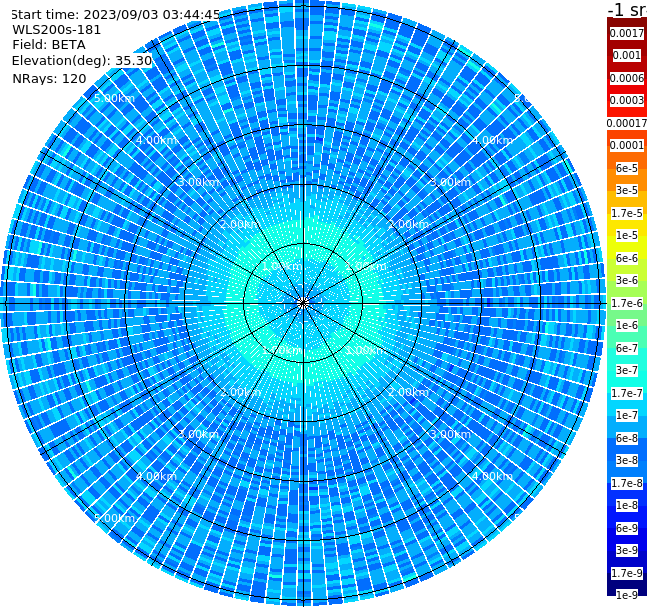This screenshot has width=647, height=607.
Task: Click the 6e-6 colorbar label
Action: (x=627, y=258)
